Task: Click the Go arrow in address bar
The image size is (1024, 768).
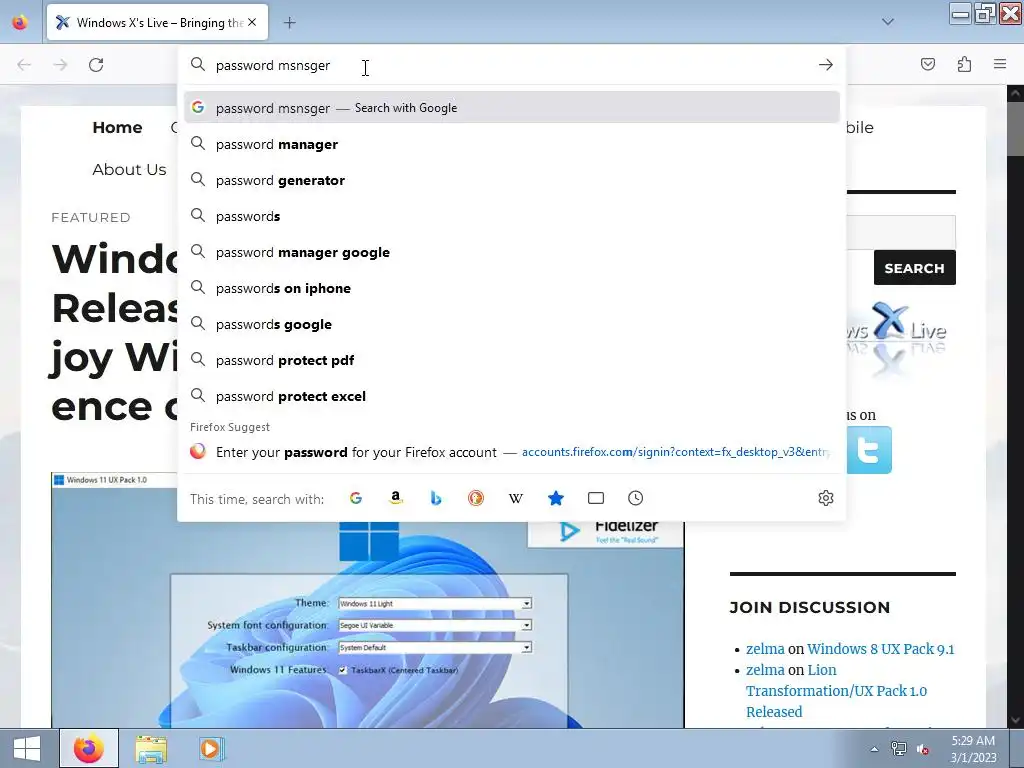Action: [825, 65]
